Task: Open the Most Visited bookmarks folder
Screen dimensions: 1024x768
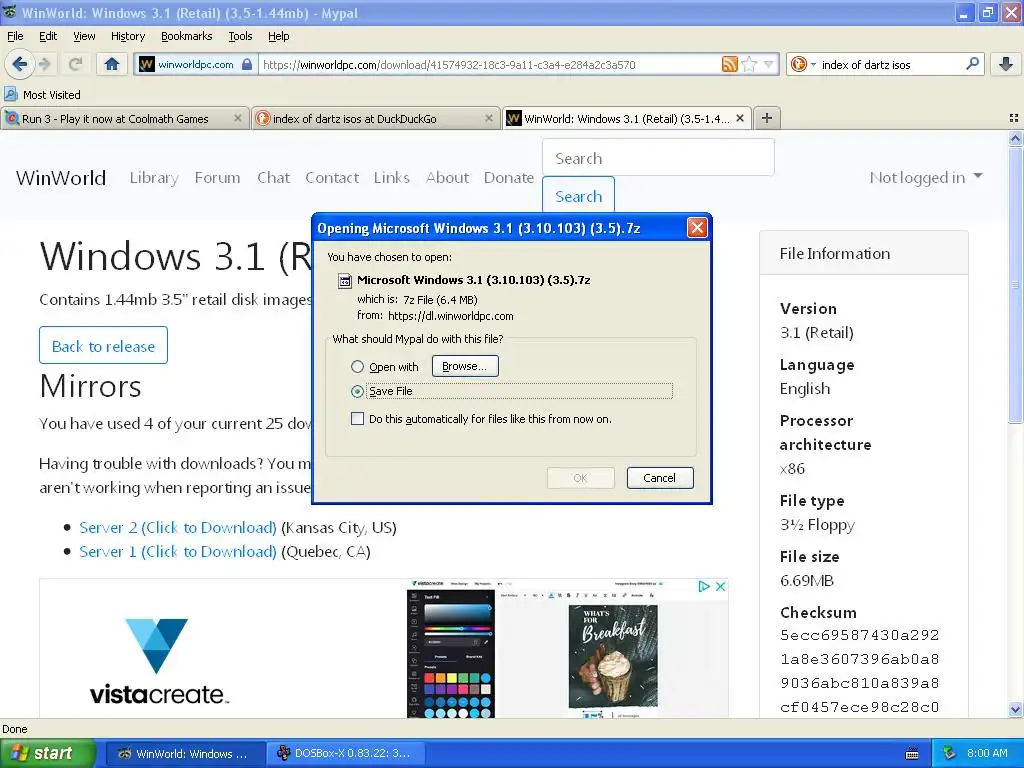Action: (42, 95)
